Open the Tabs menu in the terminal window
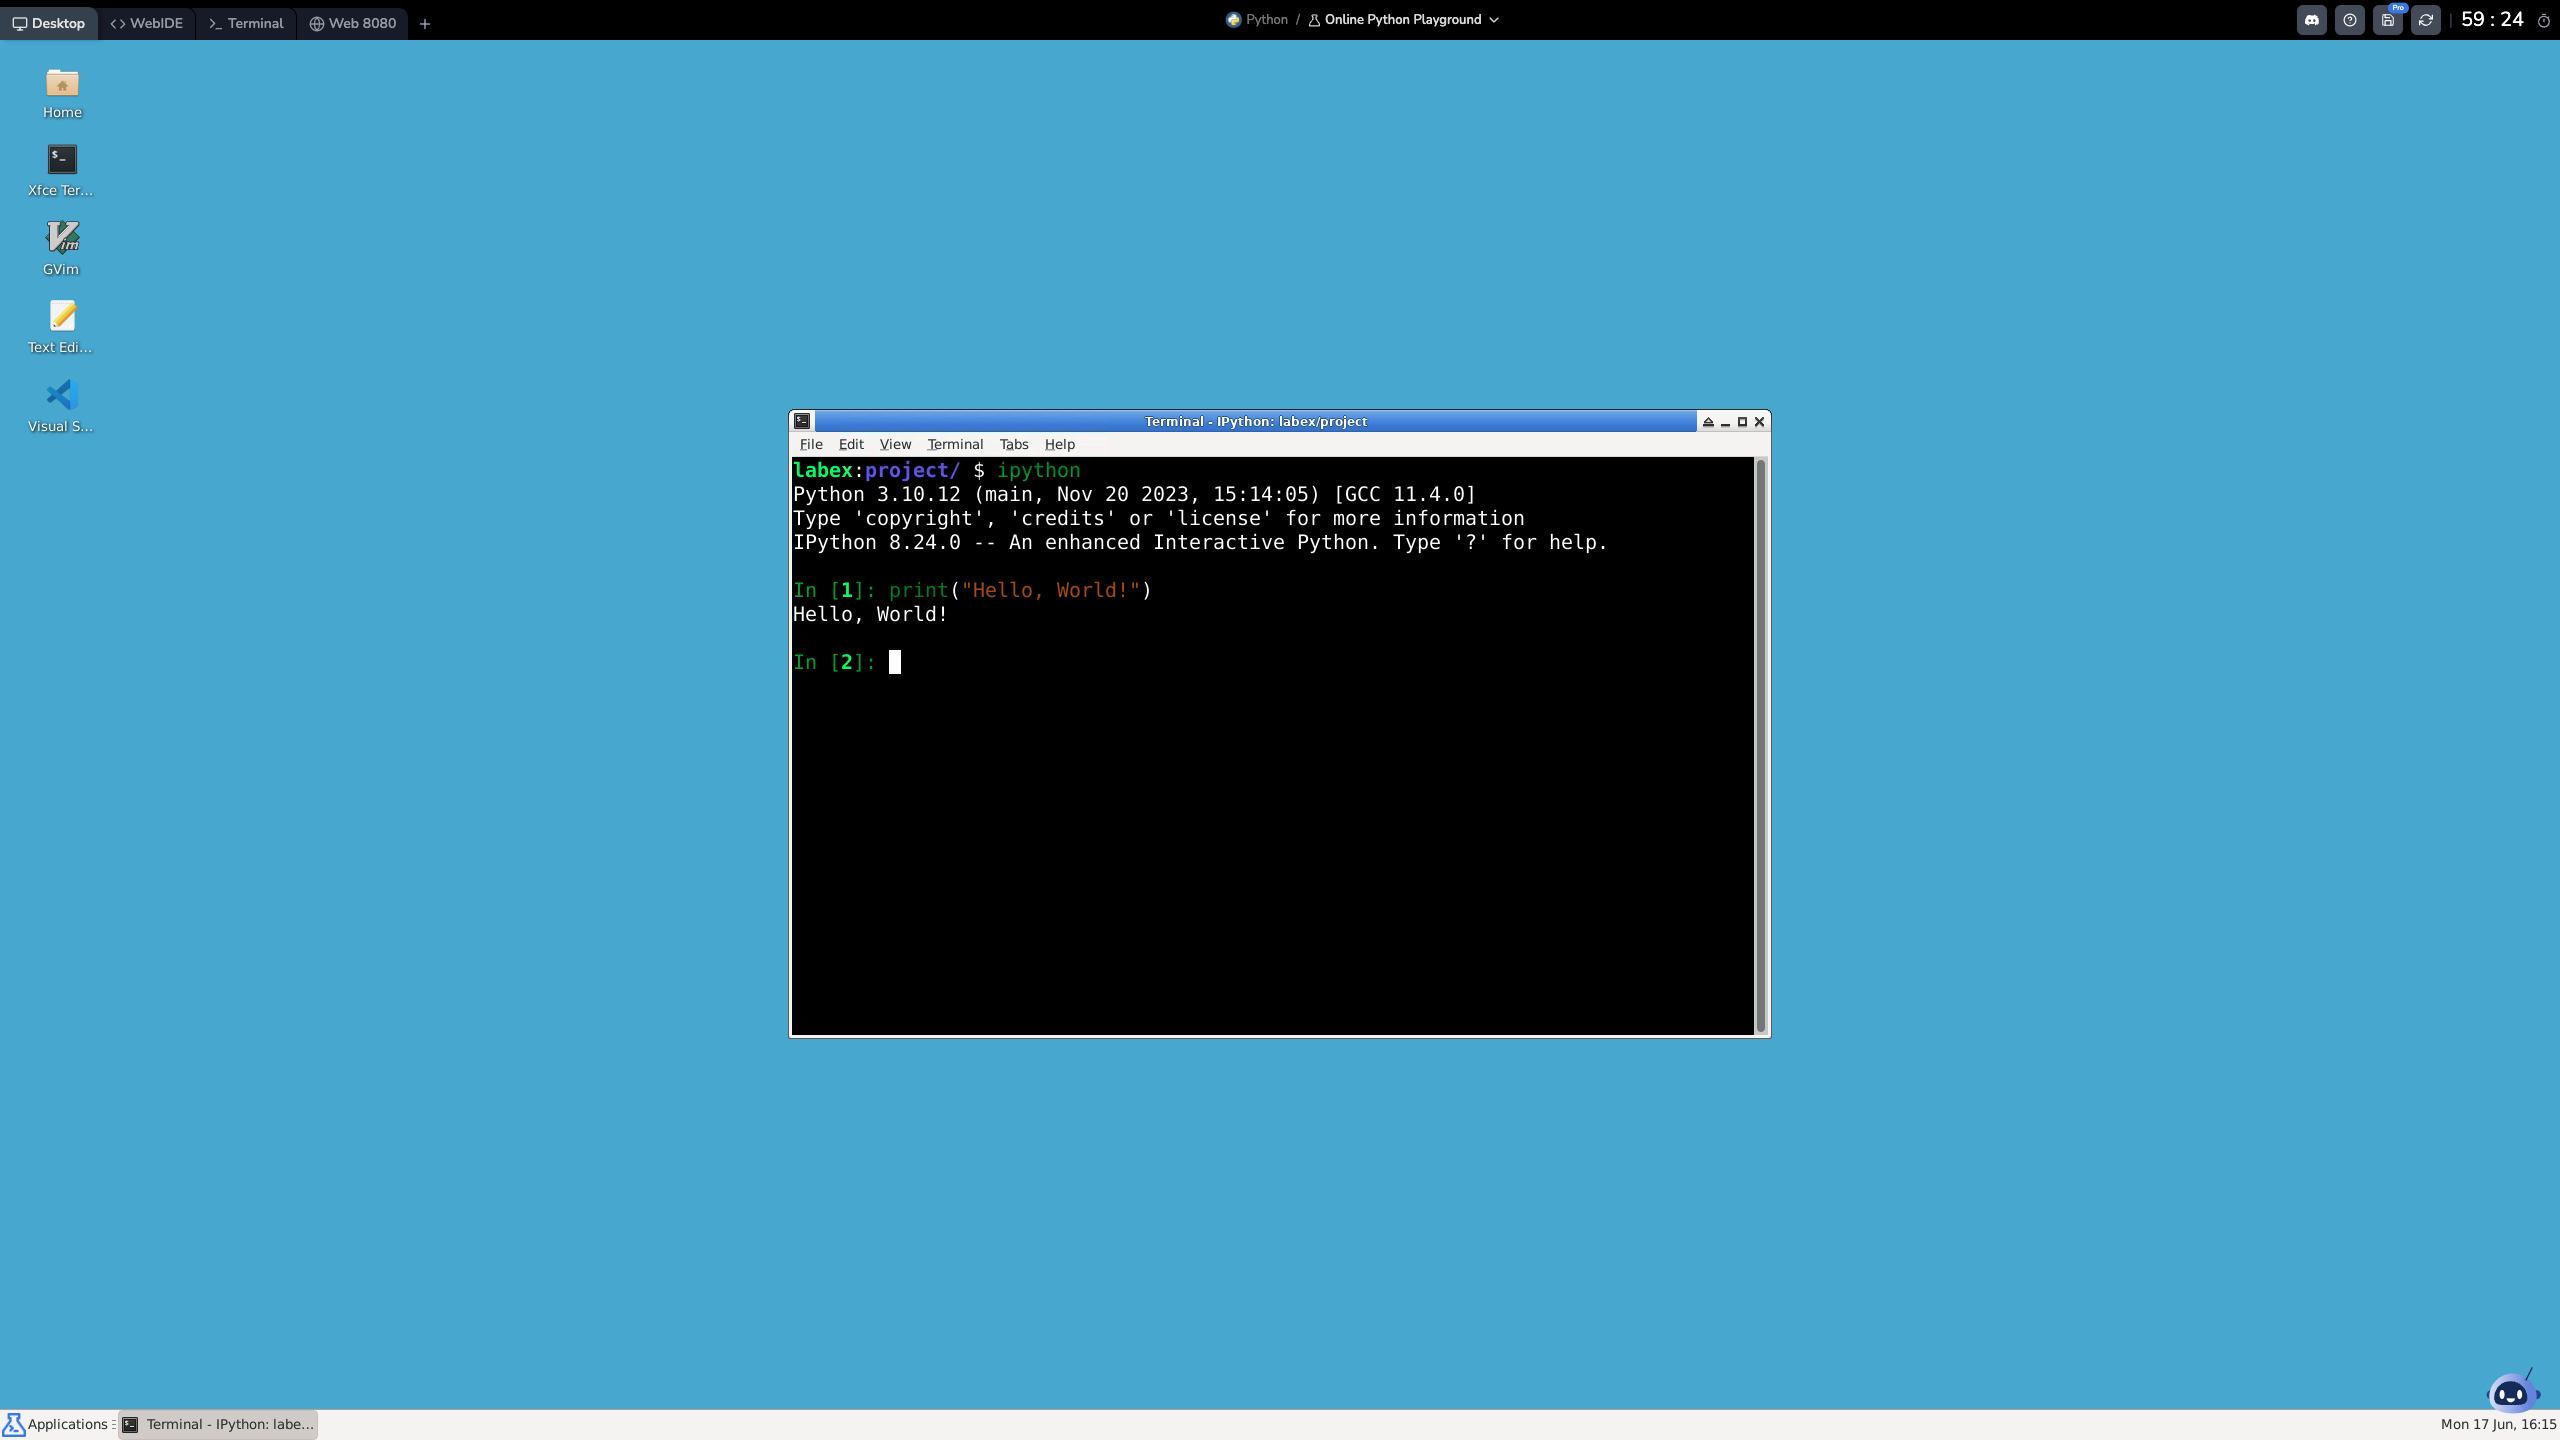 [x=1013, y=444]
